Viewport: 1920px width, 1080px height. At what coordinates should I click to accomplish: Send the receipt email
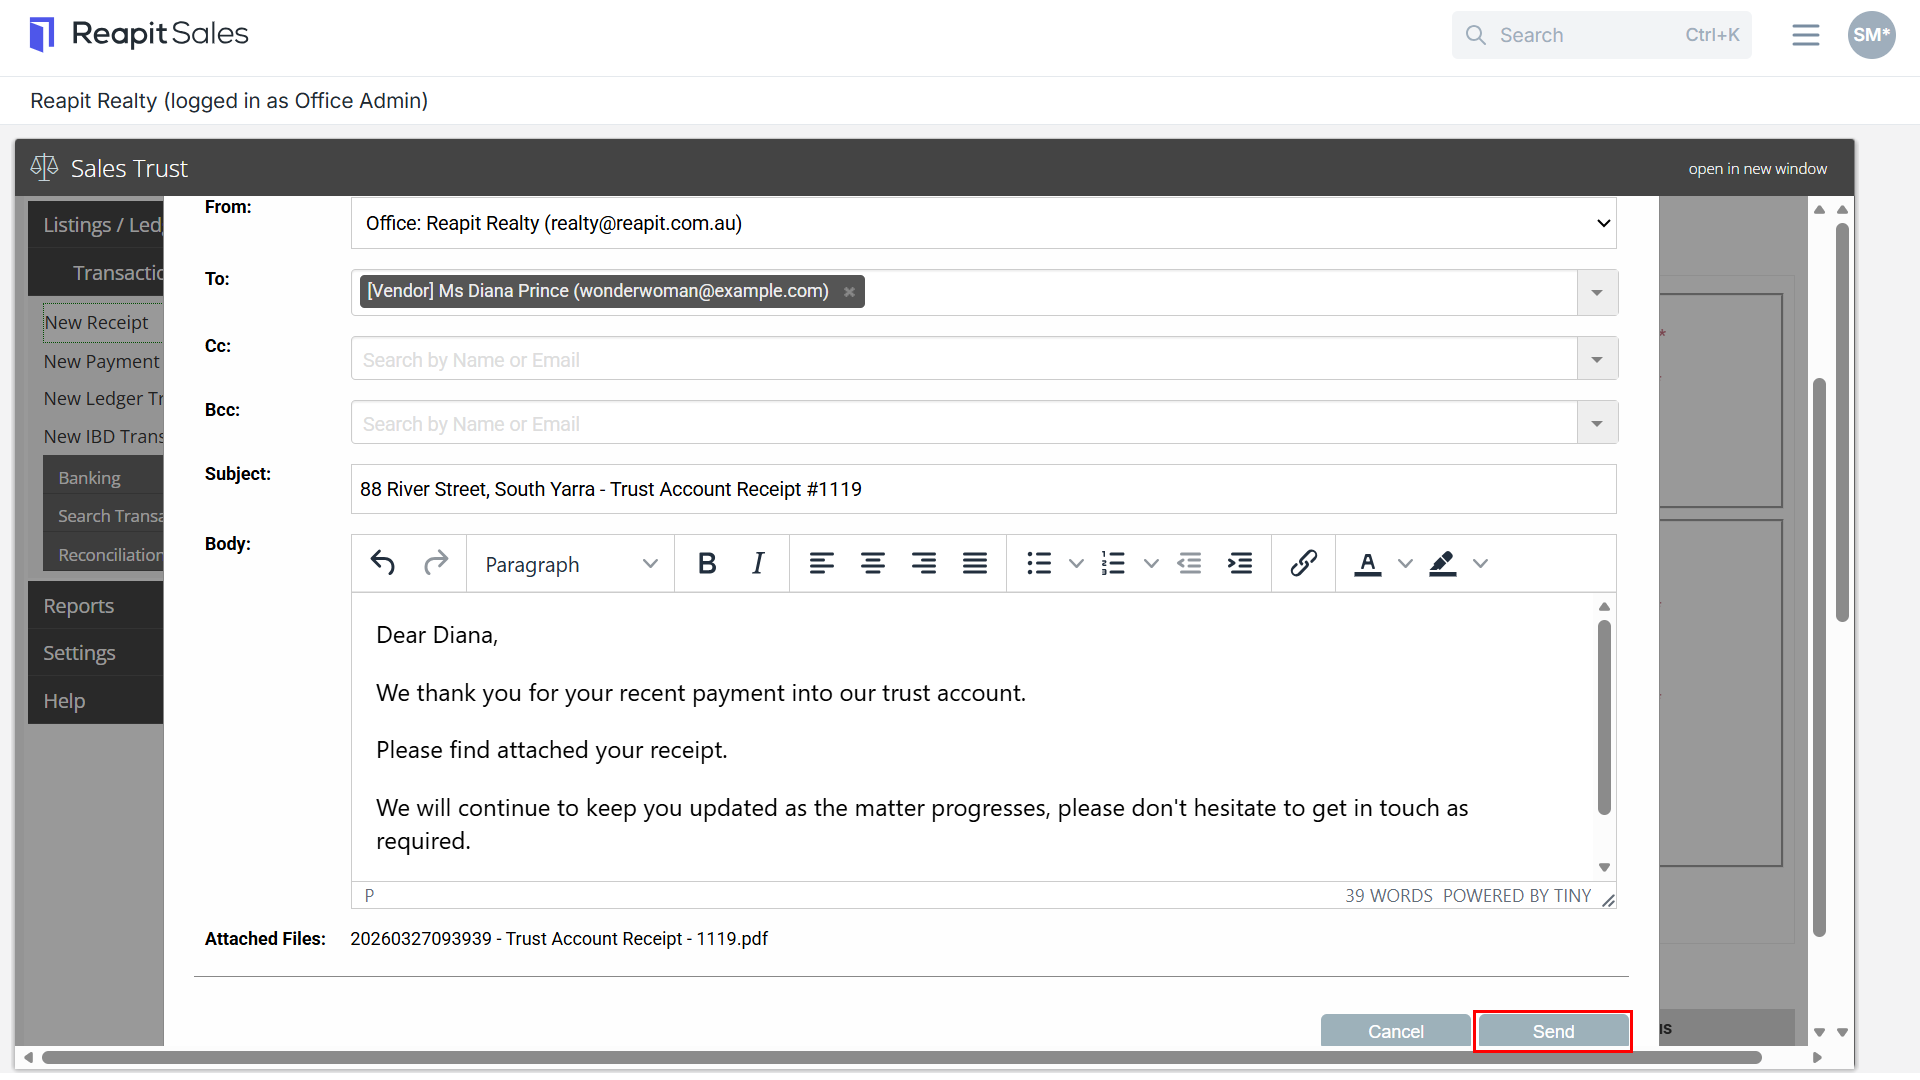point(1553,1031)
